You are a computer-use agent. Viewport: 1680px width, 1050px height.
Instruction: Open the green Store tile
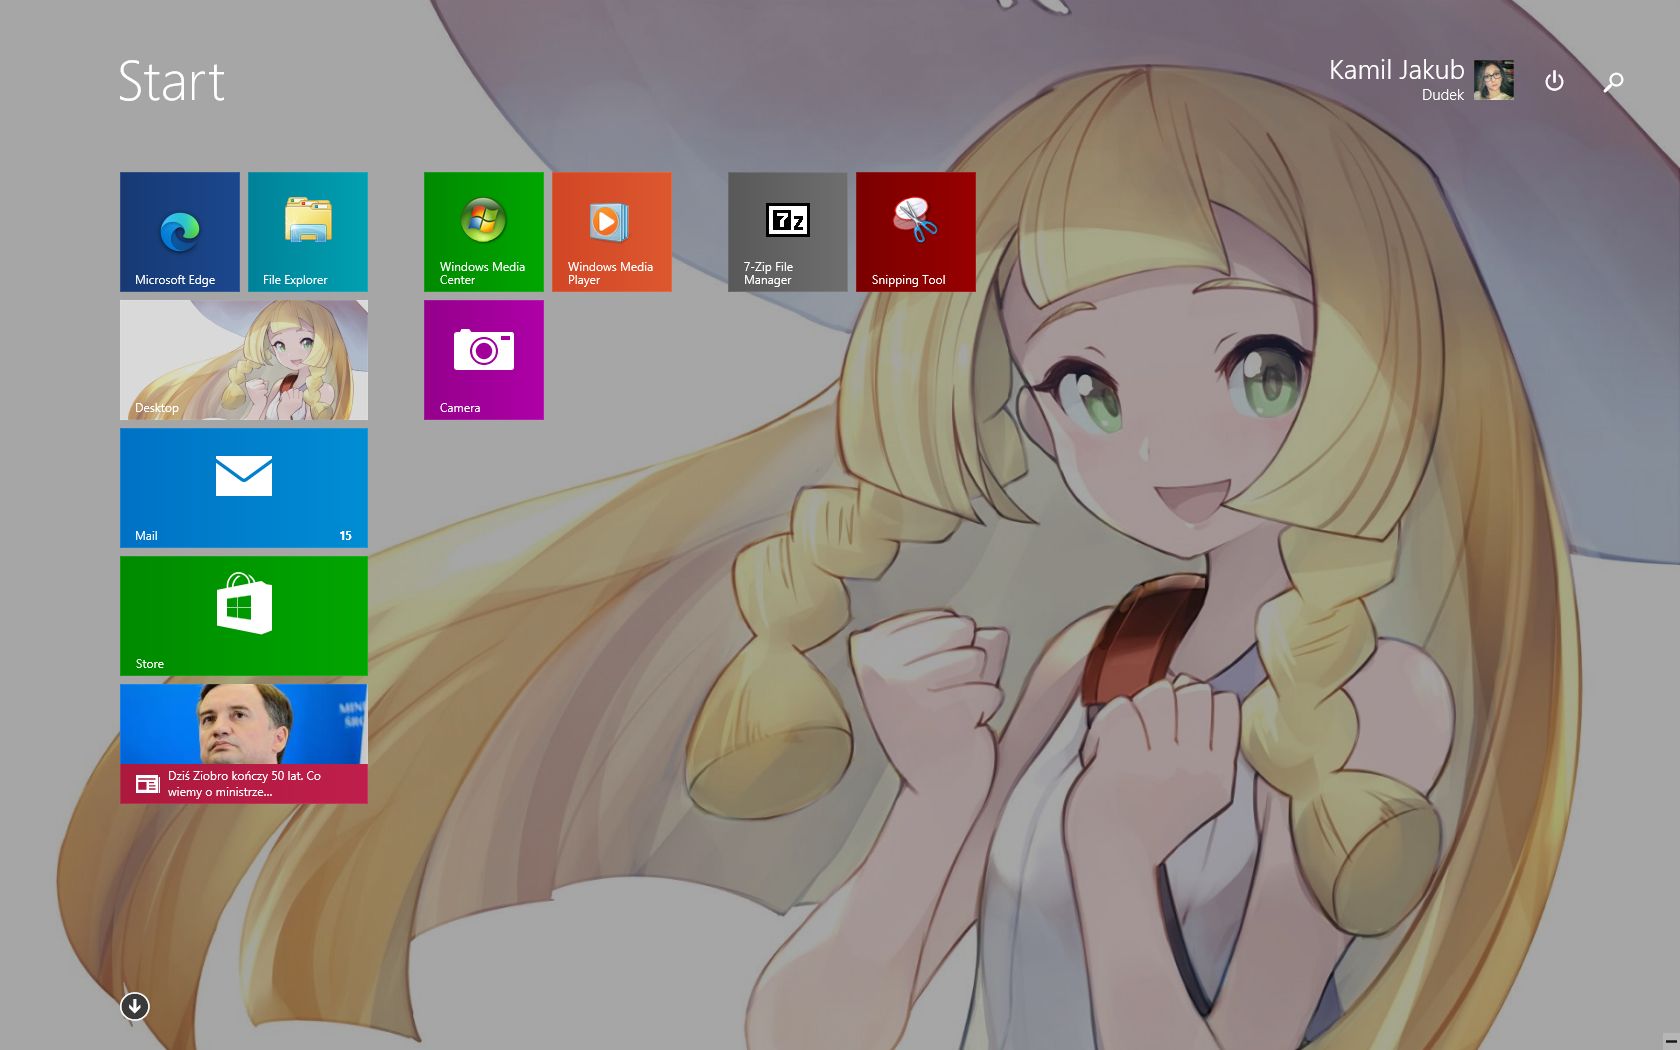coord(244,616)
